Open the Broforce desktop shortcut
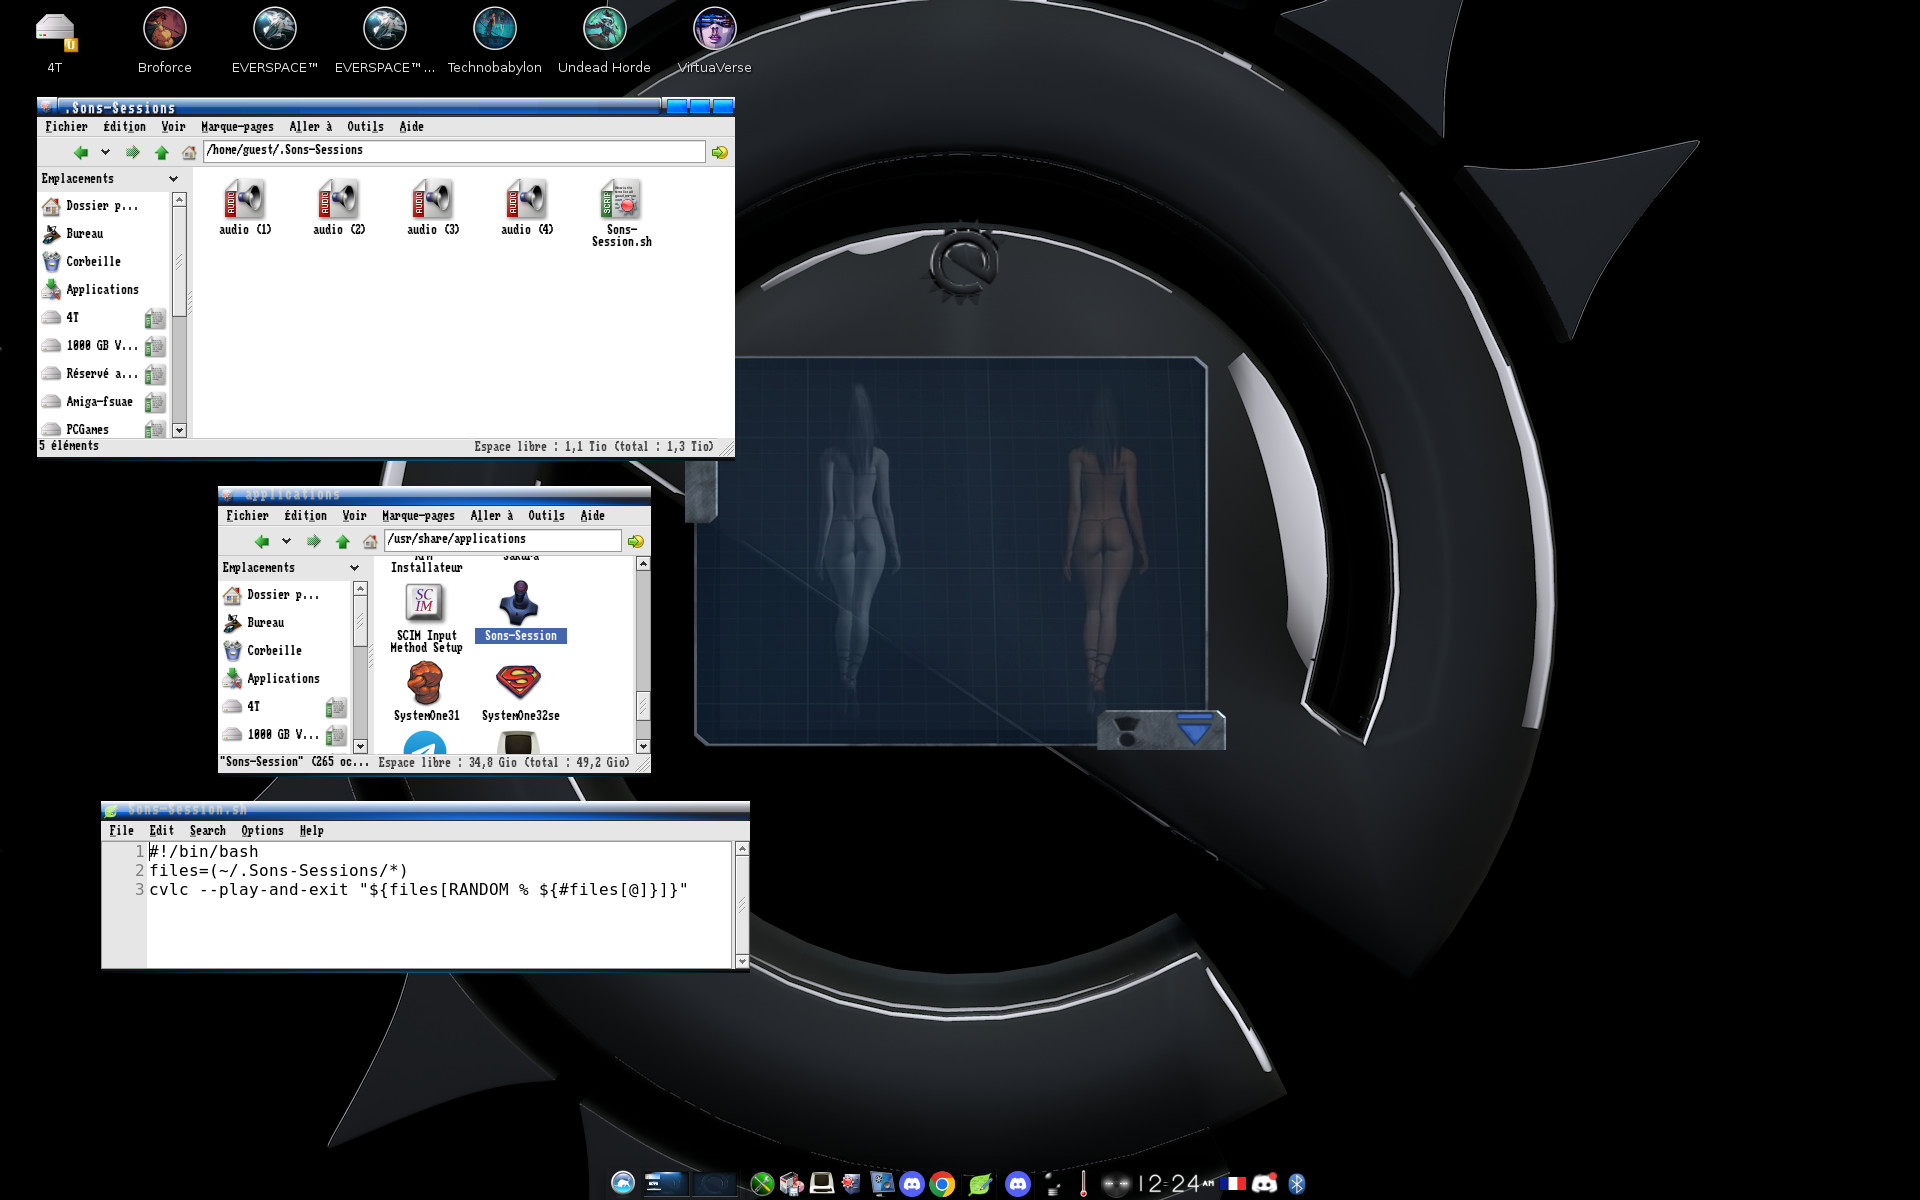The height and width of the screenshot is (1200, 1920). click(164, 40)
